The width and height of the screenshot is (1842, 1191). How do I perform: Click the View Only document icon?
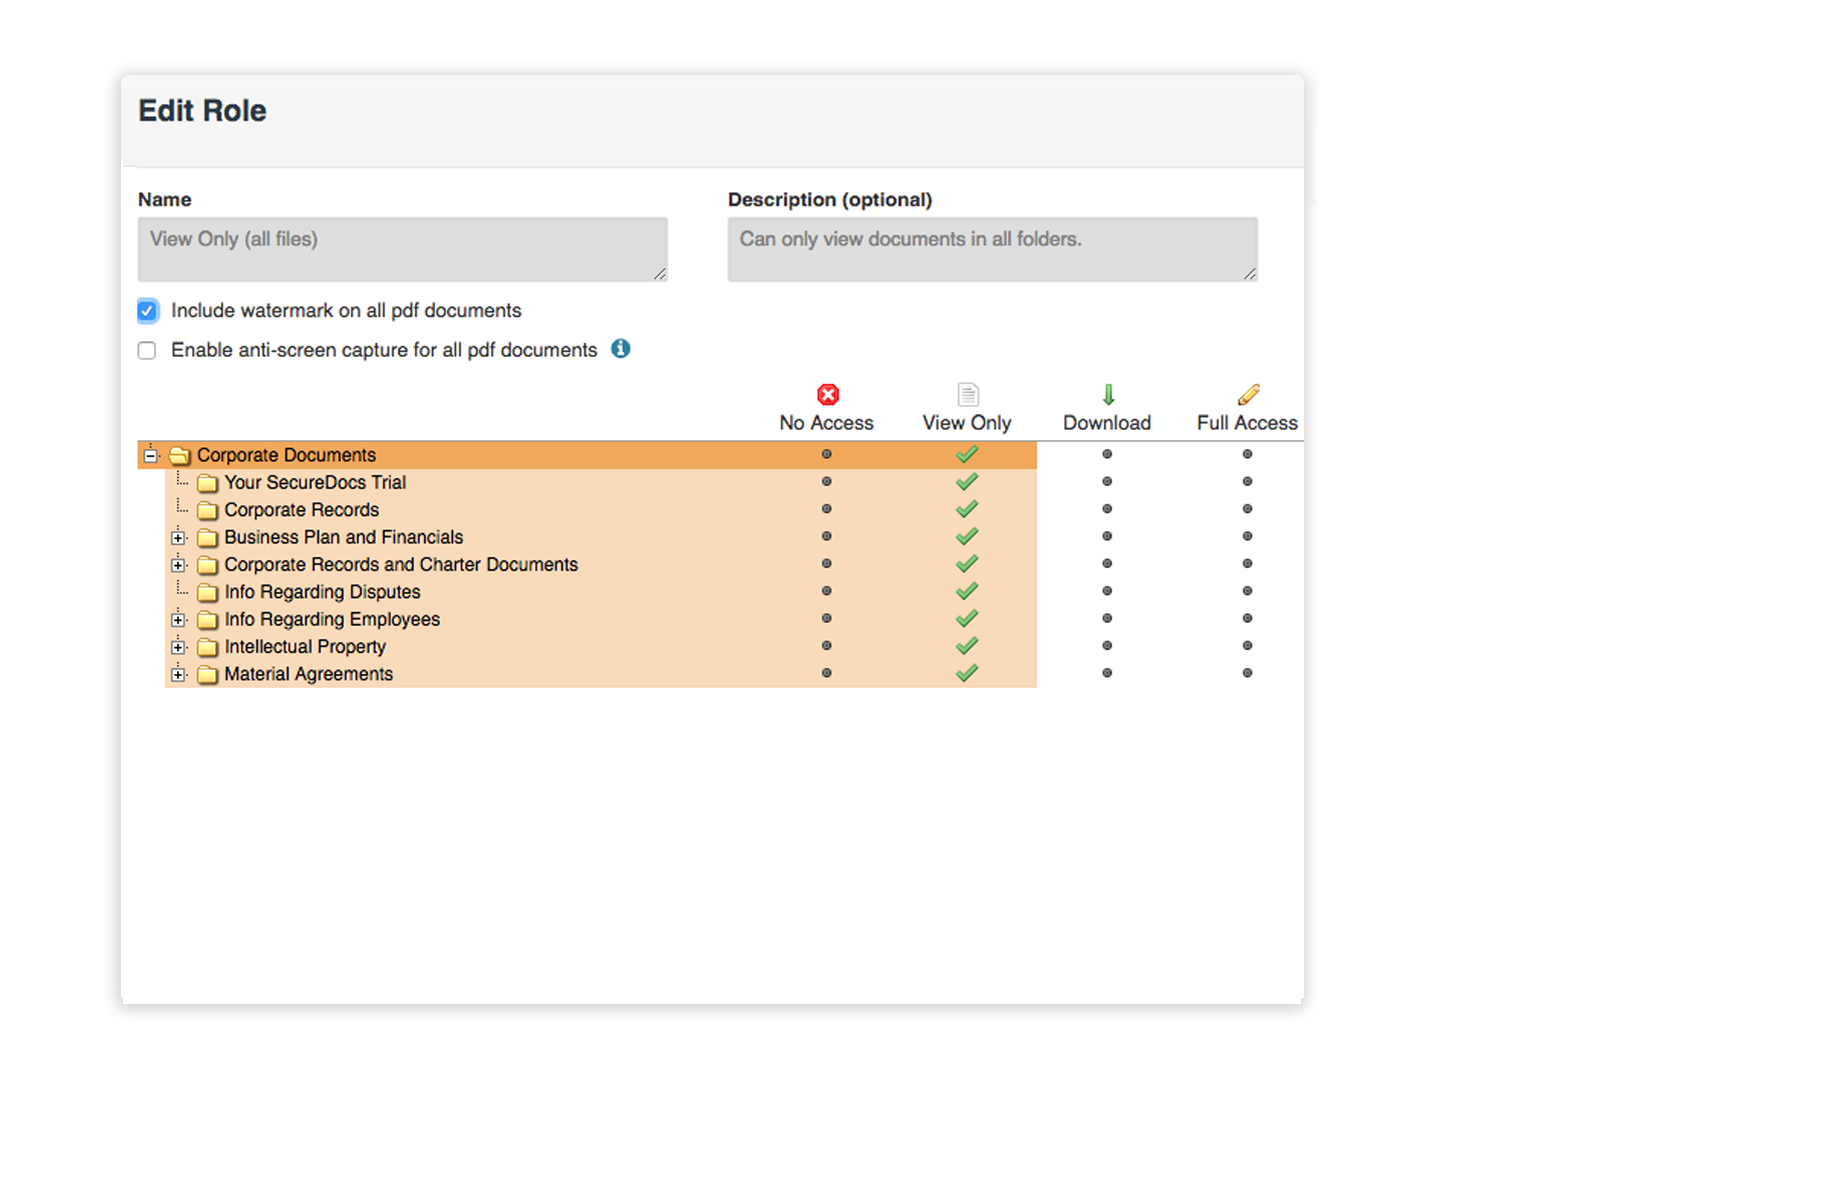pos(967,394)
